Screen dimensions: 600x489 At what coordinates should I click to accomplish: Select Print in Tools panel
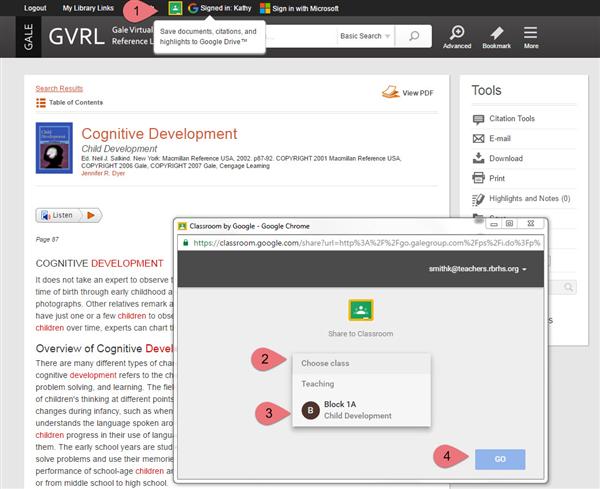pyautogui.click(x=497, y=178)
